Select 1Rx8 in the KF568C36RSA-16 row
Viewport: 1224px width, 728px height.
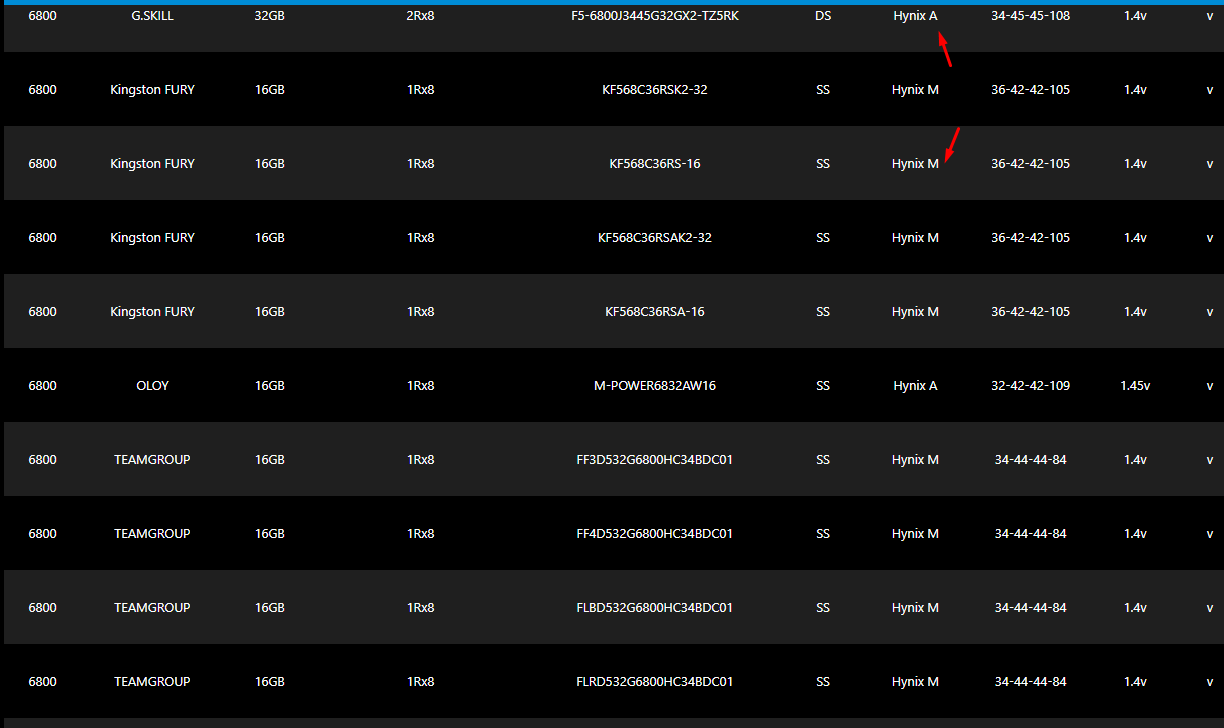click(x=421, y=312)
